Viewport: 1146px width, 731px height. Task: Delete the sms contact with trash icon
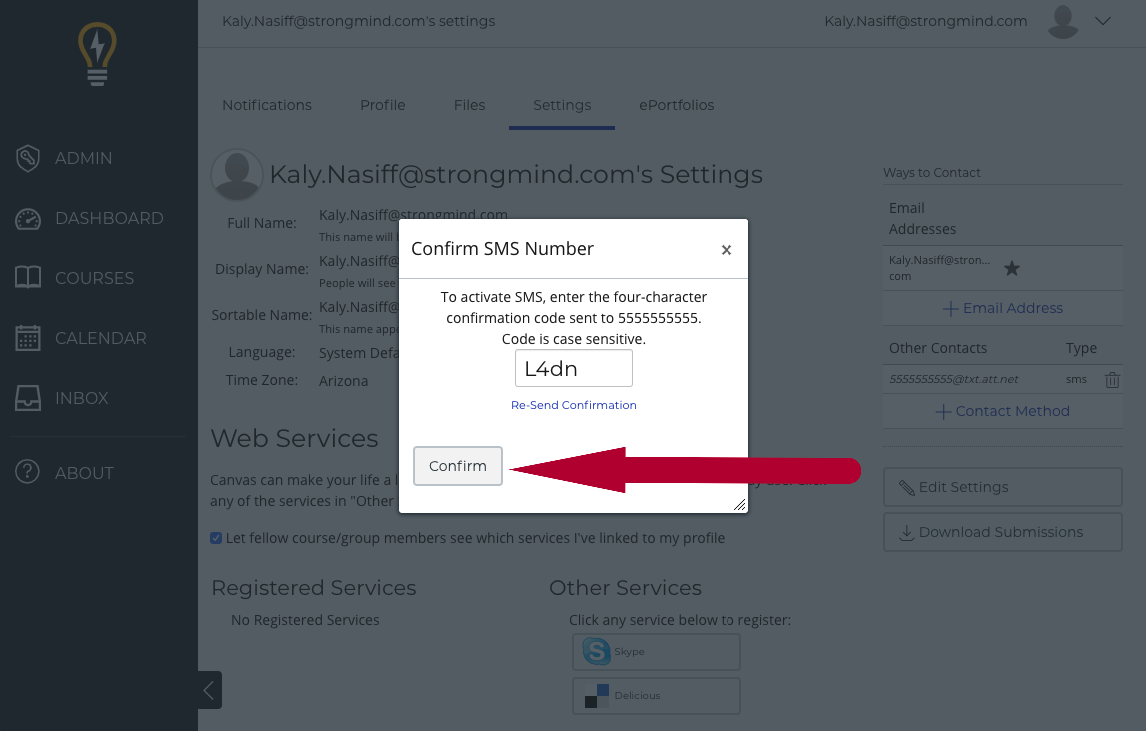[x=1112, y=379]
